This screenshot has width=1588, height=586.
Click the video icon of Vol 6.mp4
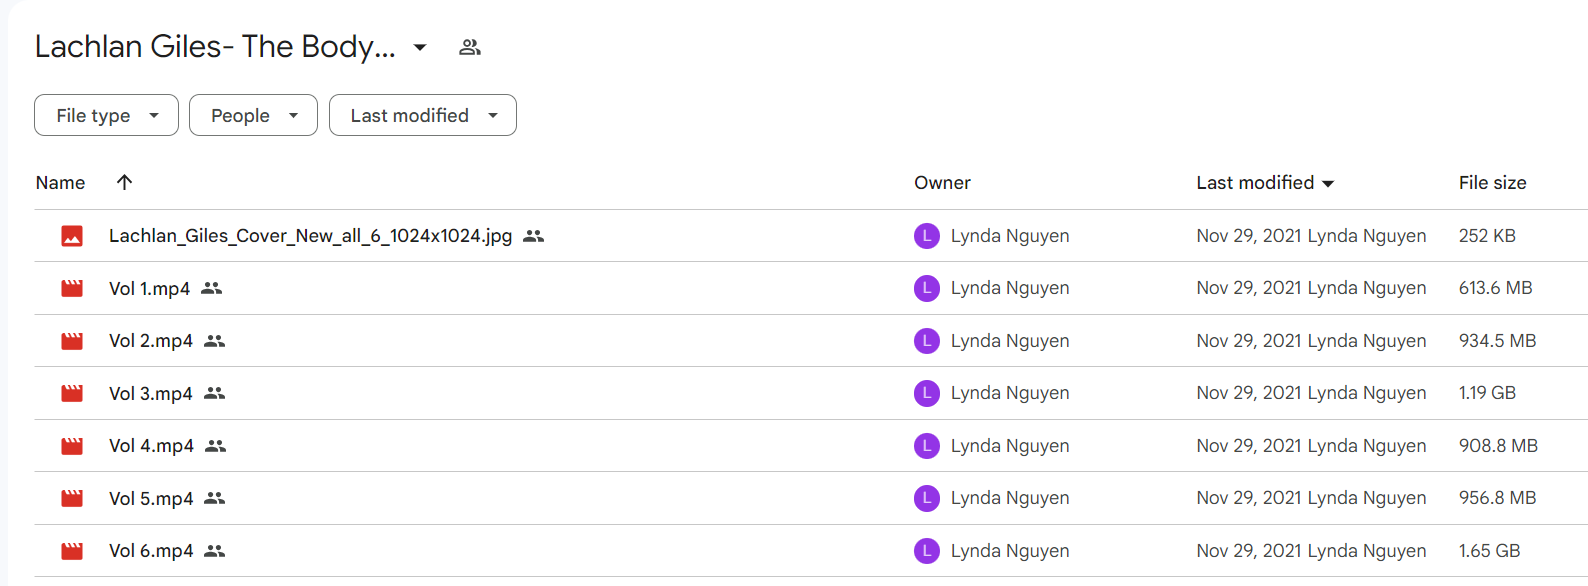(x=72, y=551)
